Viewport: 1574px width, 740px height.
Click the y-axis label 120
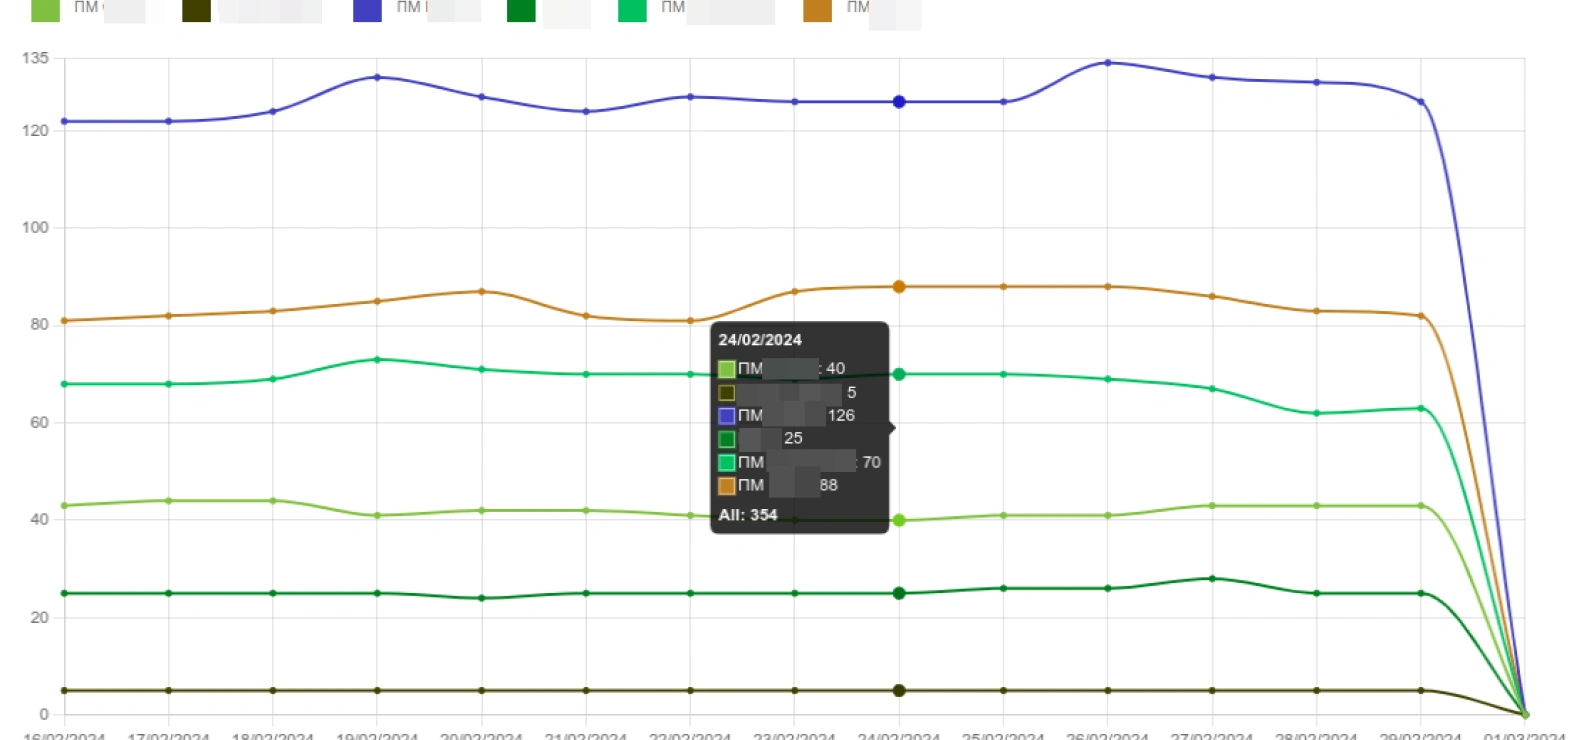tap(35, 130)
